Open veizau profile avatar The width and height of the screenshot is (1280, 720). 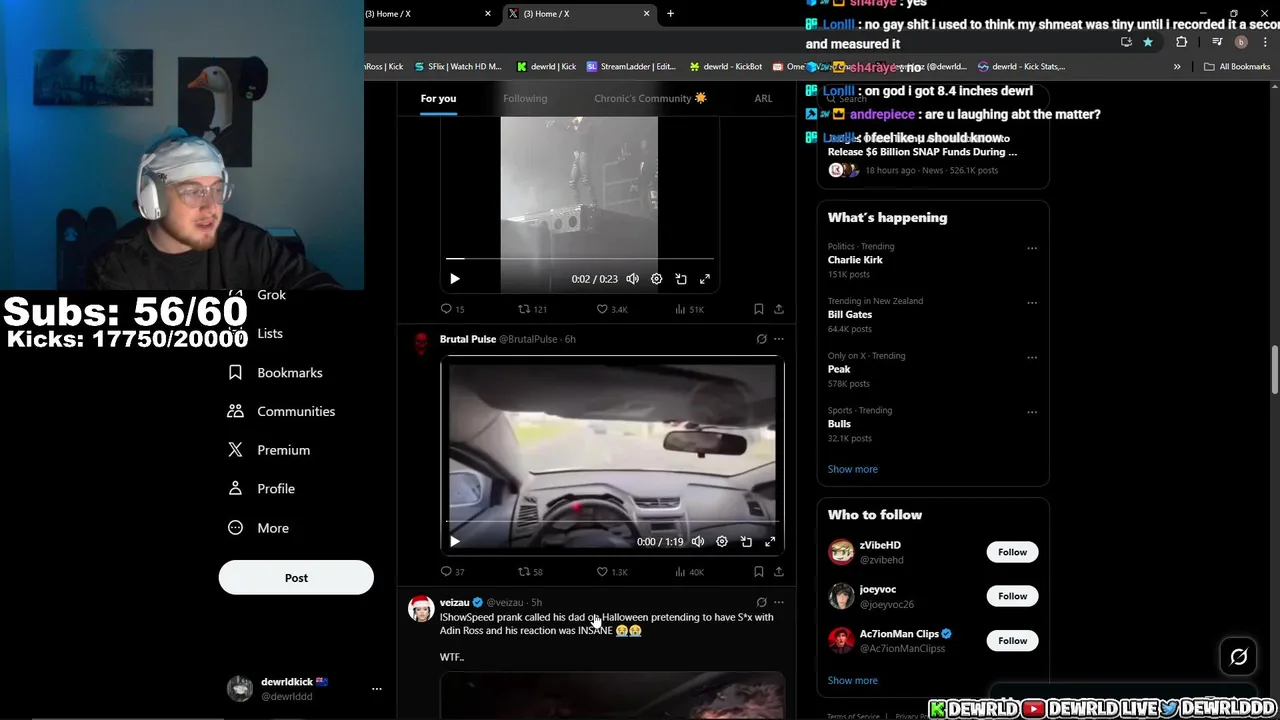coord(421,609)
